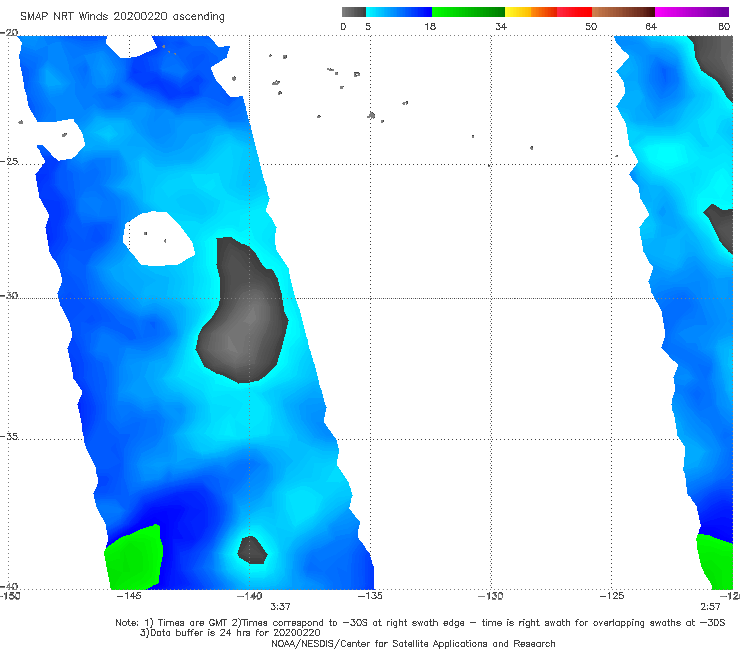Click the longitude label '-130'
This screenshot has height=650, width=740.
(491, 596)
